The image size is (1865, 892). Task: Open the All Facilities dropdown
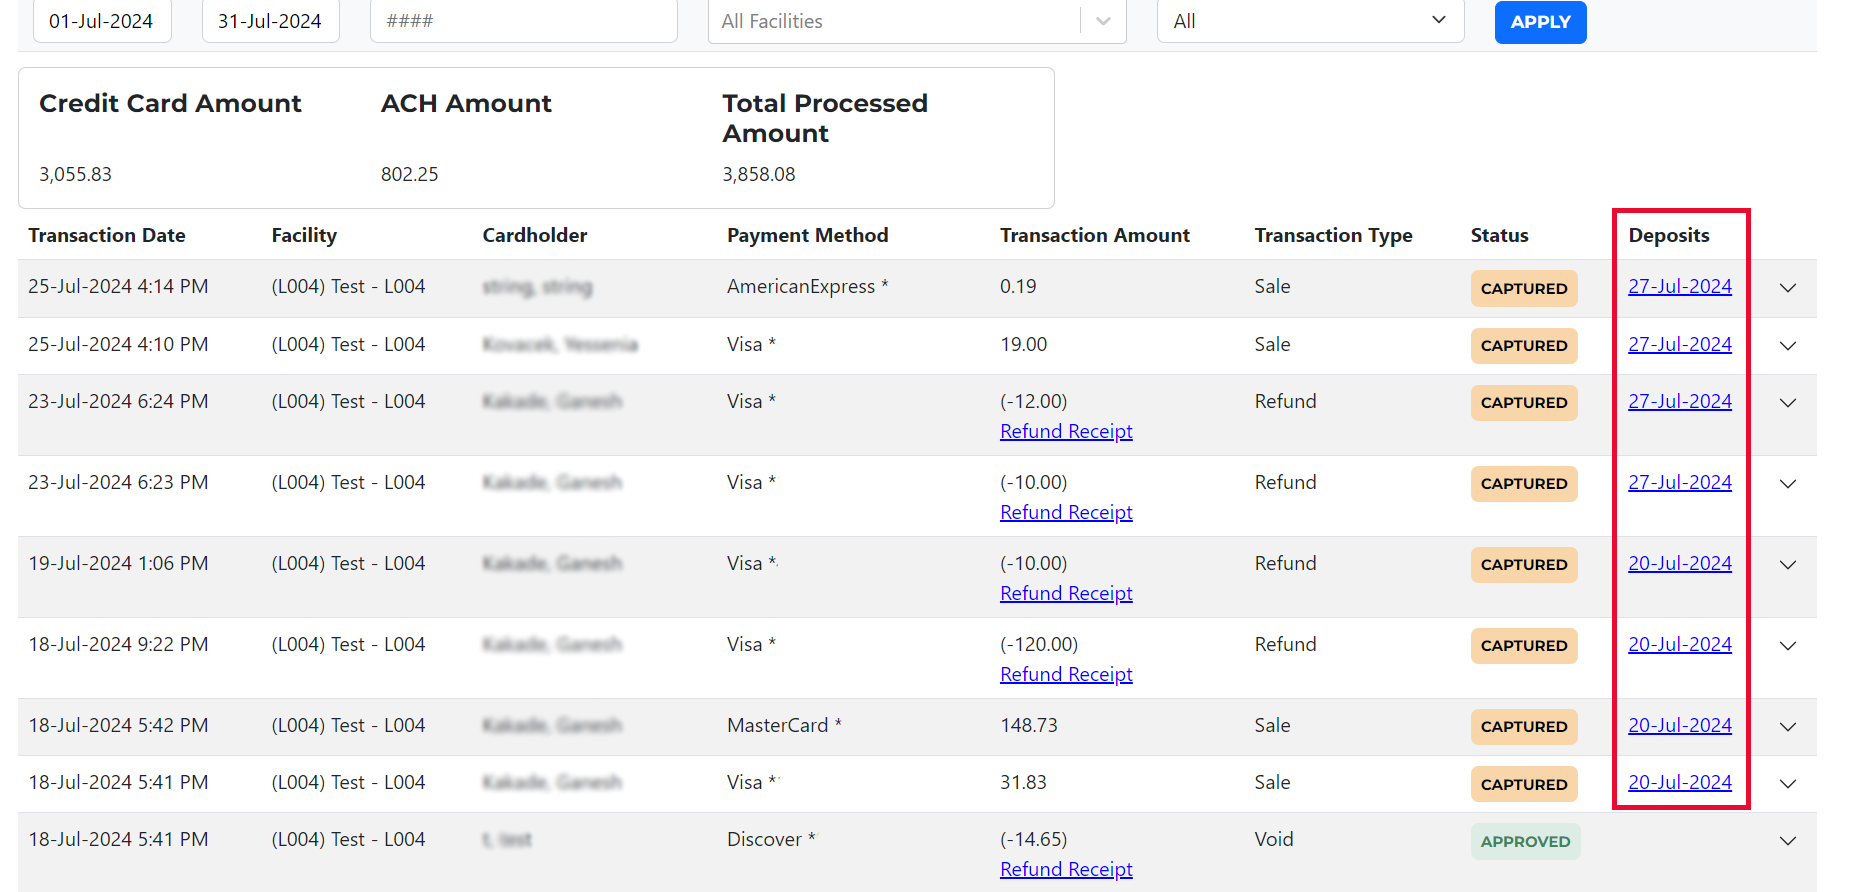tap(917, 21)
